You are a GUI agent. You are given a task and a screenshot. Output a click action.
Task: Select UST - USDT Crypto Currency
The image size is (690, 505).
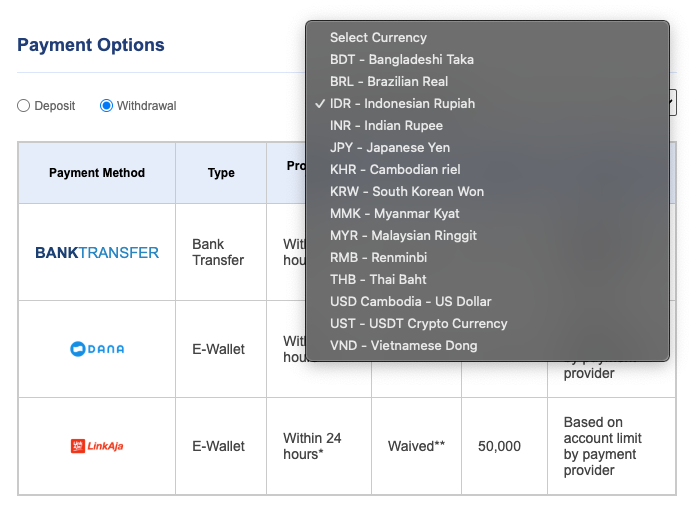(x=418, y=324)
